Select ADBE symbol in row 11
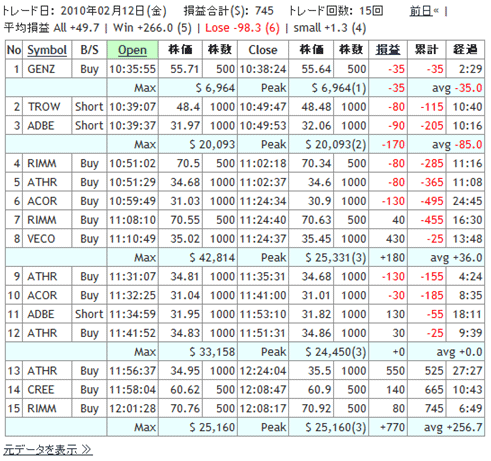The width and height of the screenshot is (491, 461). pos(41,314)
